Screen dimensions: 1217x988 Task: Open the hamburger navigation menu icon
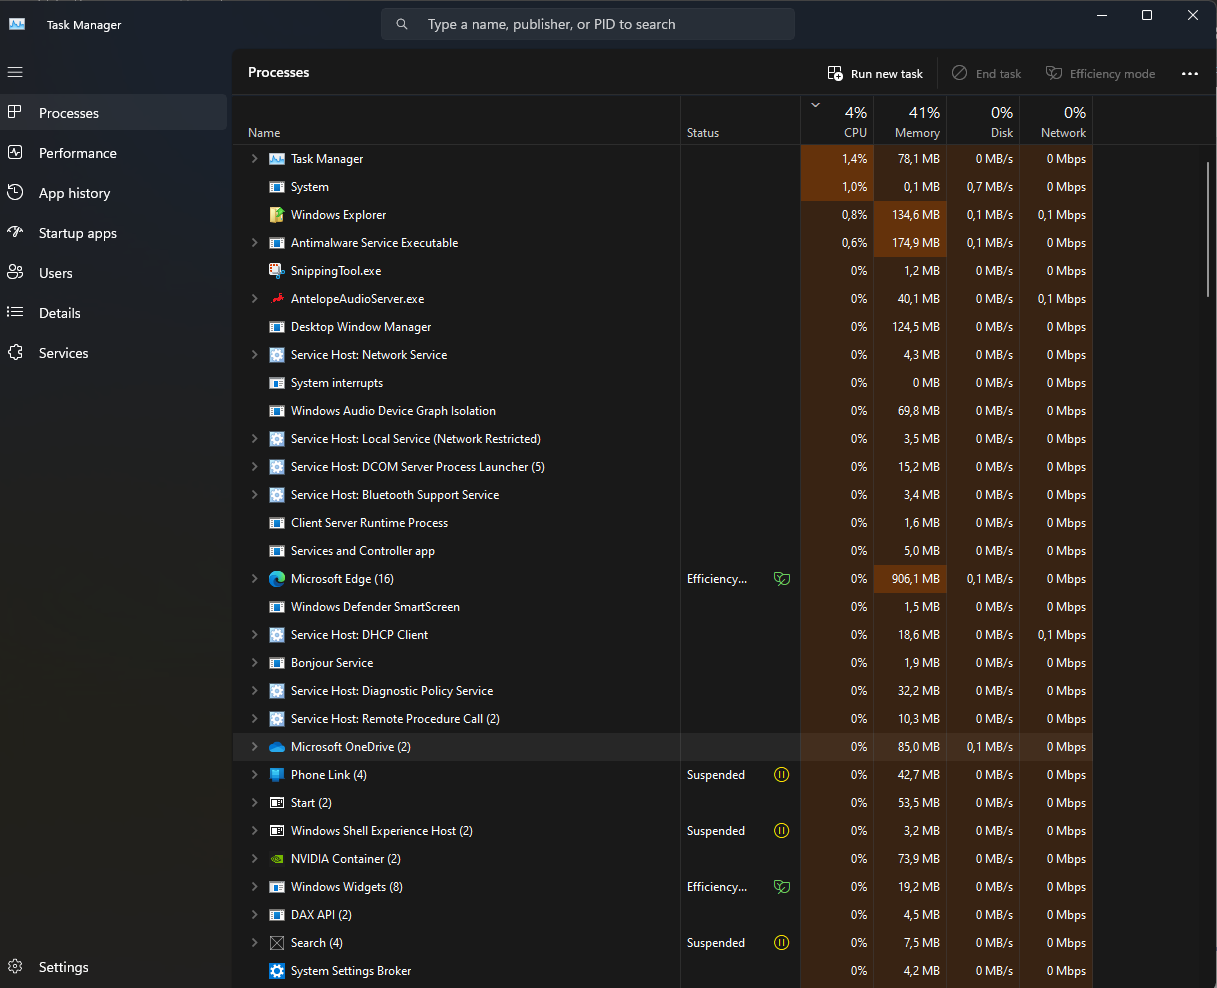[x=15, y=72]
